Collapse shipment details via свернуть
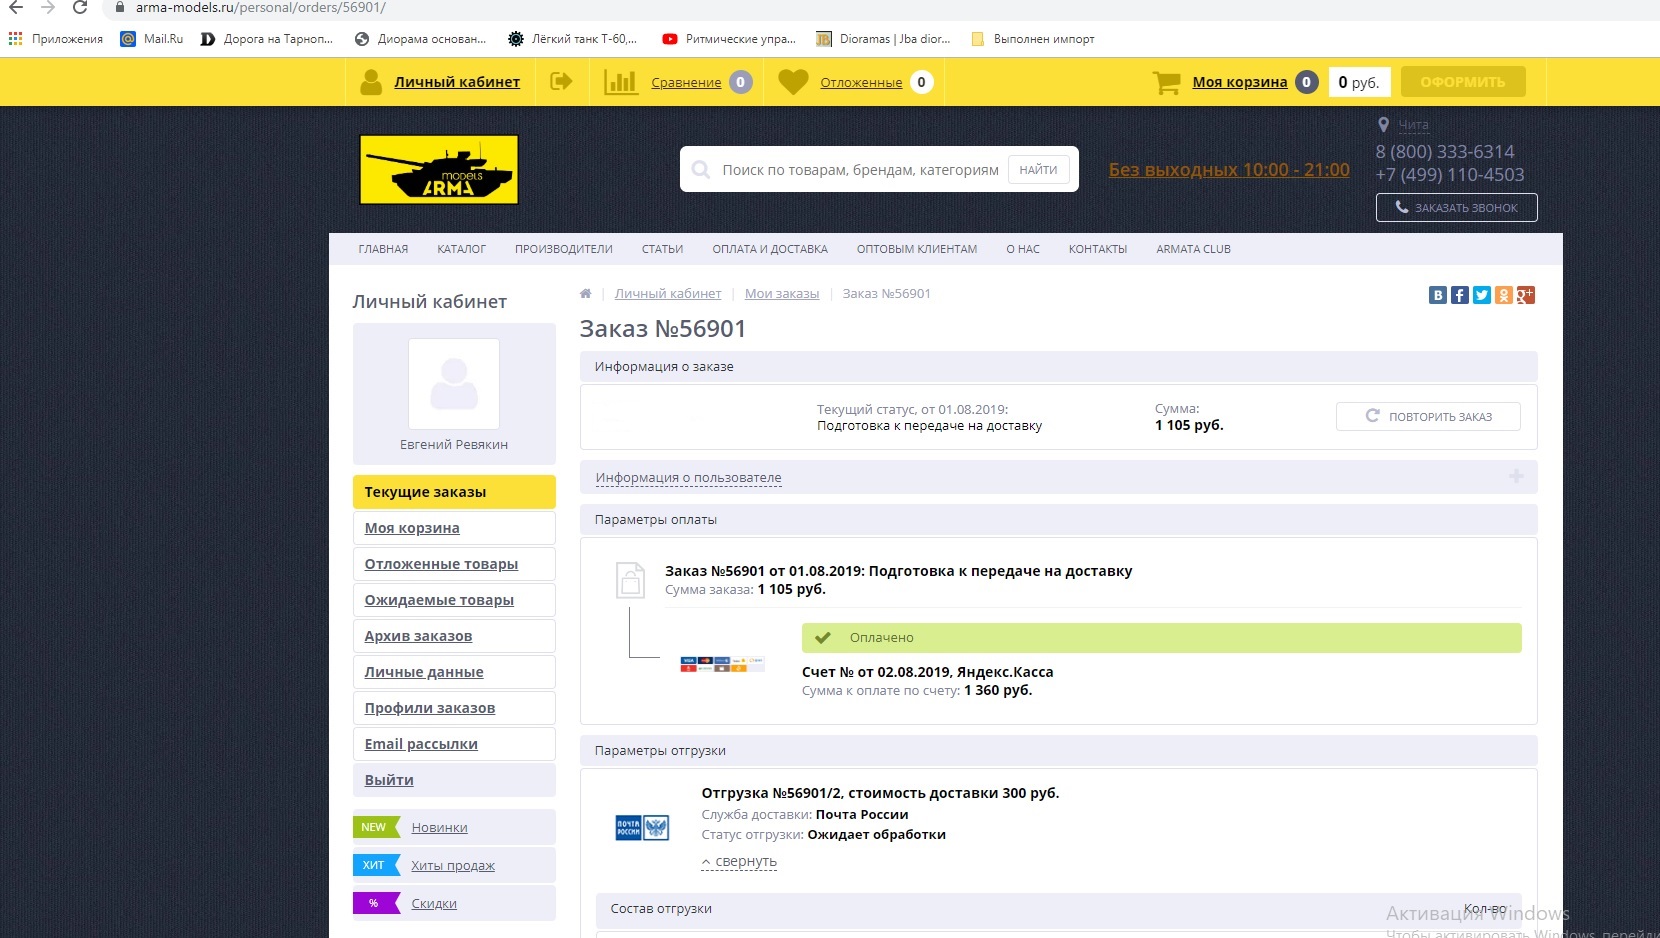 [740, 862]
